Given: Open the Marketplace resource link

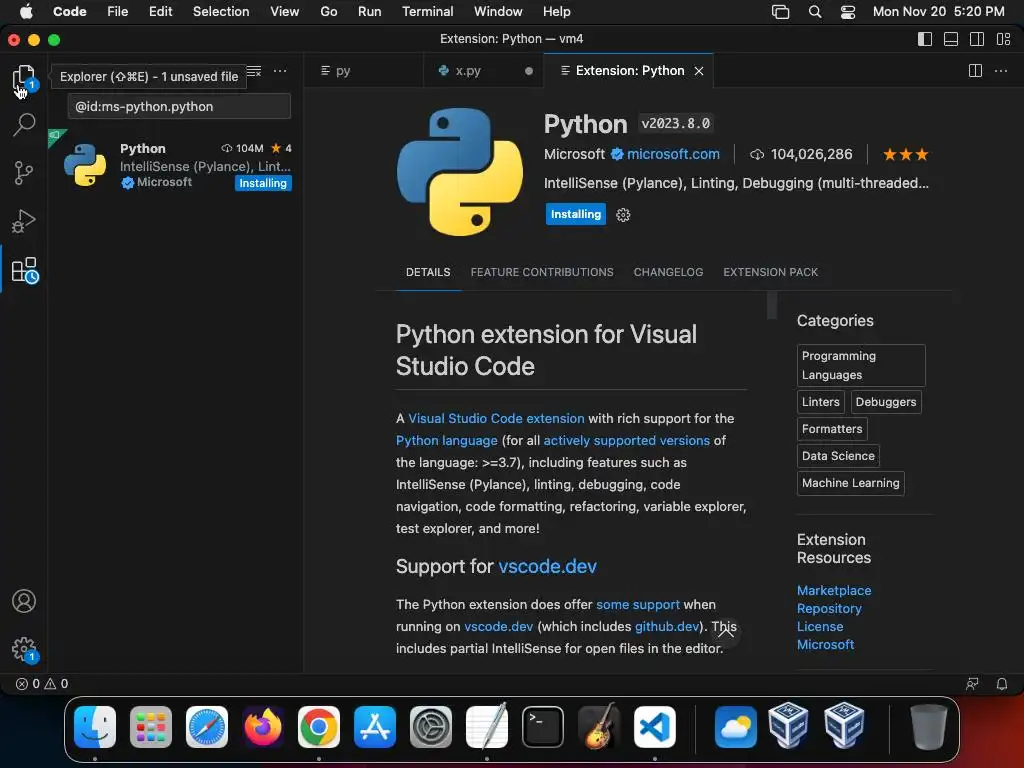Looking at the screenshot, I should click(x=834, y=590).
